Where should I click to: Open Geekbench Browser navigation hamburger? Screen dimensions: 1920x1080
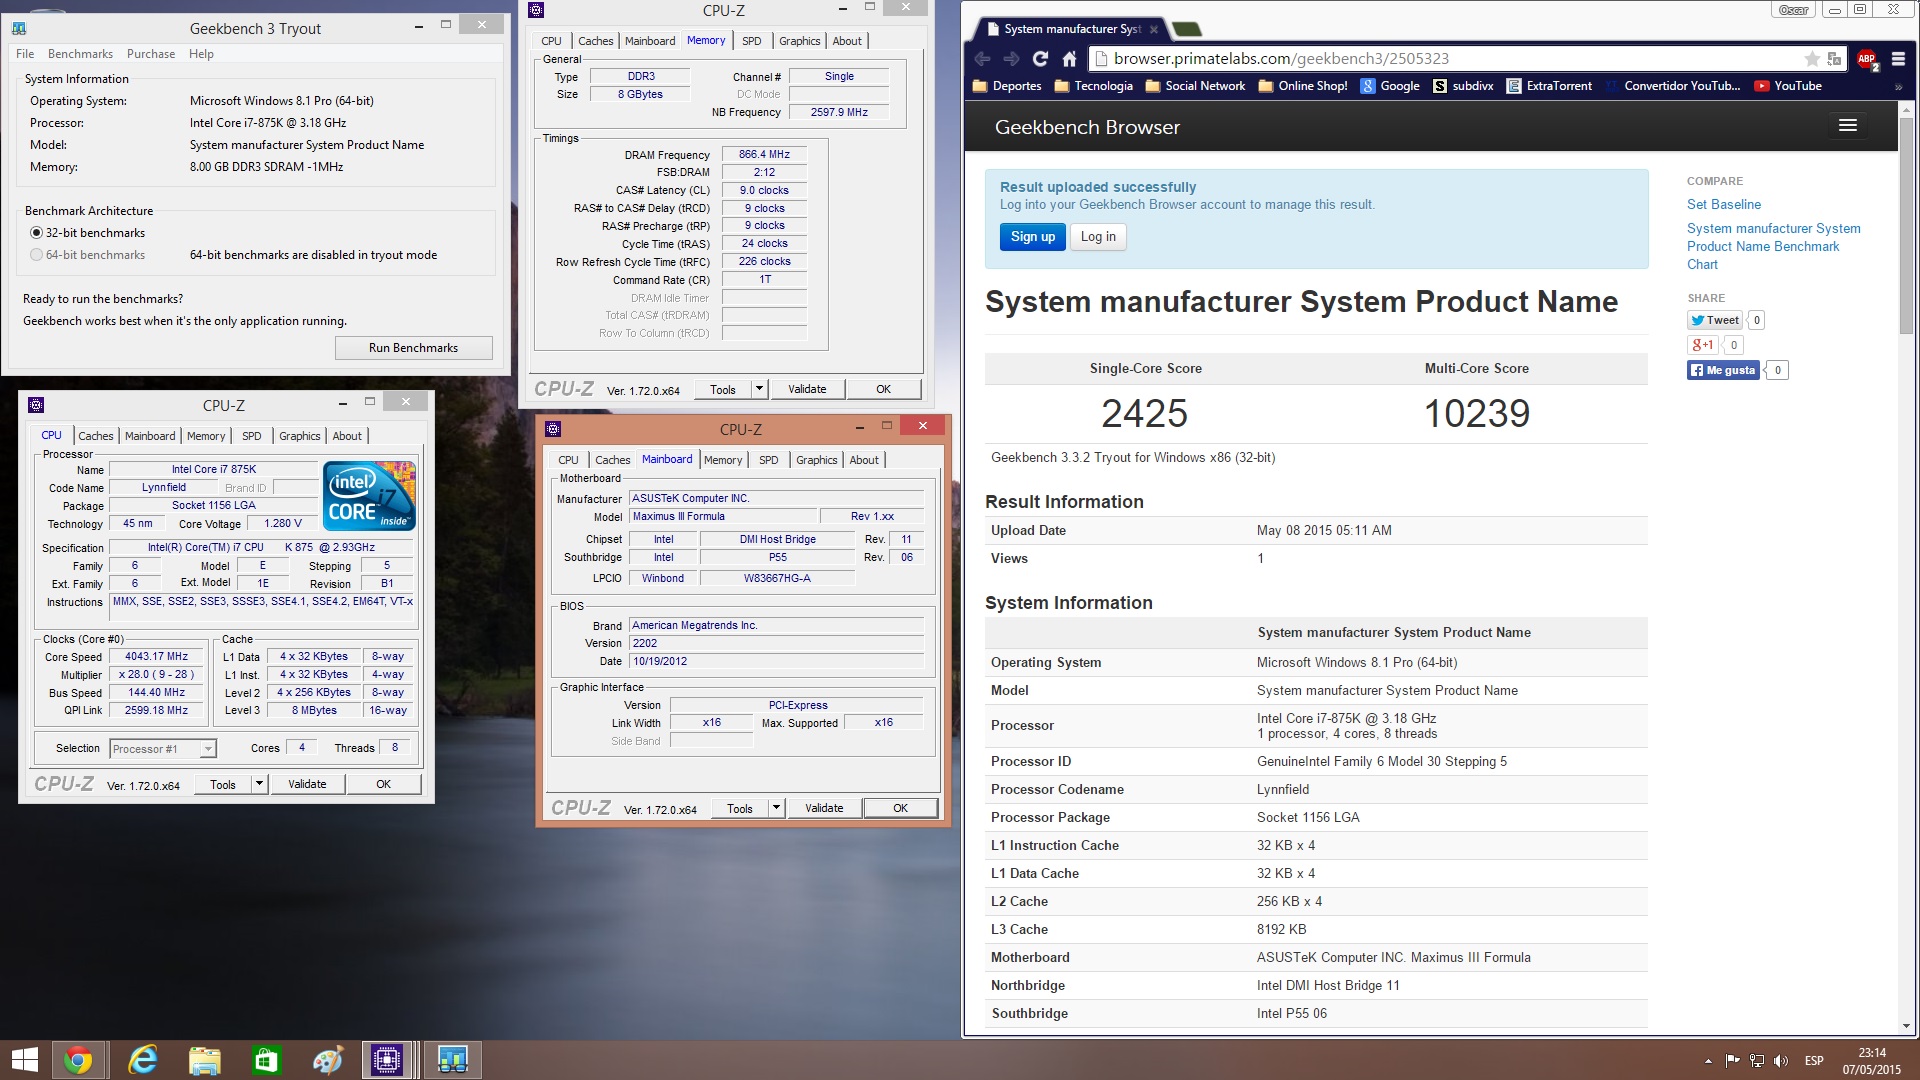point(1847,126)
